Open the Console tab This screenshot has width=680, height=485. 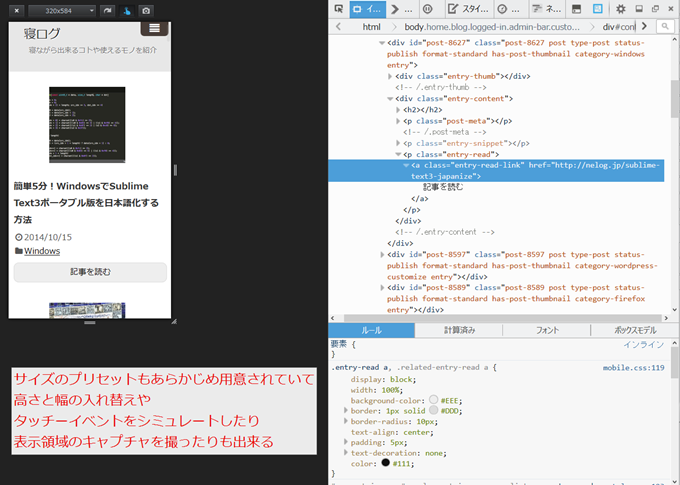click(402, 9)
